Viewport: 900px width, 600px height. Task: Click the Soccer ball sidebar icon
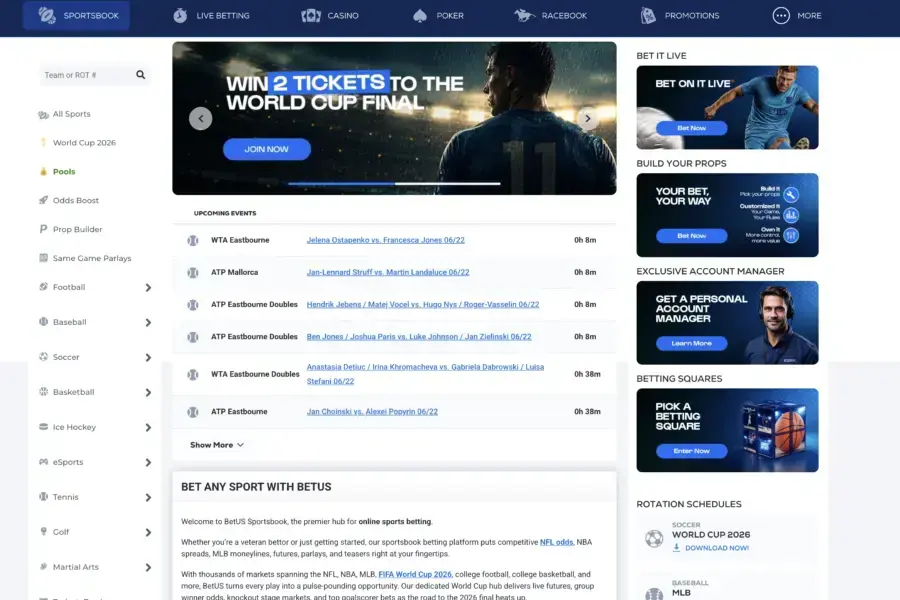tap(43, 357)
